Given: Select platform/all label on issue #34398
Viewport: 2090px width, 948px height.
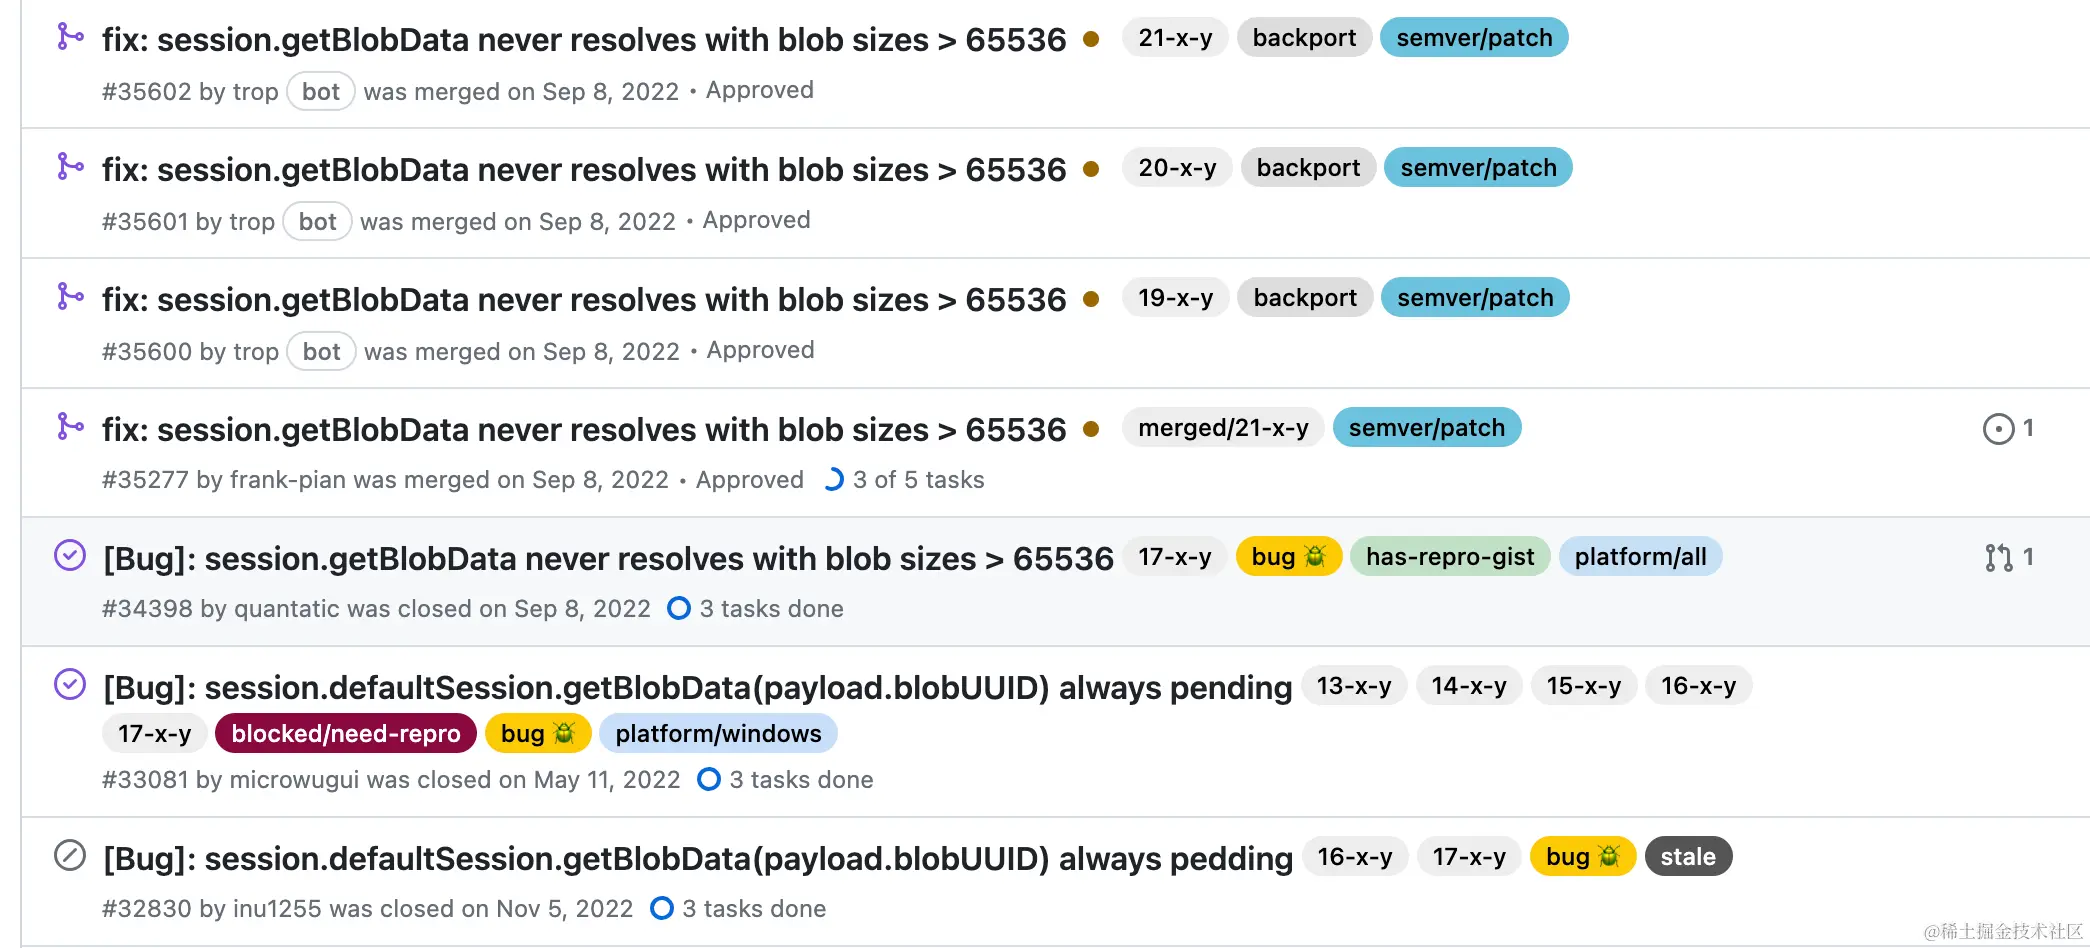Looking at the screenshot, I should (x=1640, y=557).
